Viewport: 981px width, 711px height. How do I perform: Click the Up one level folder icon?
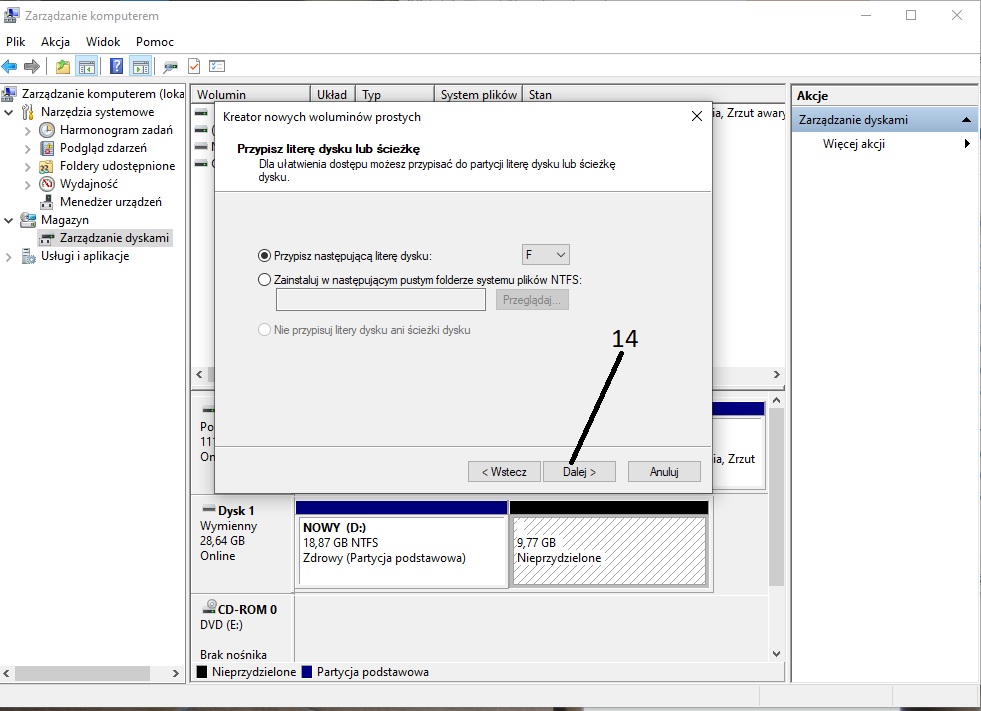(x=63, y=66)
